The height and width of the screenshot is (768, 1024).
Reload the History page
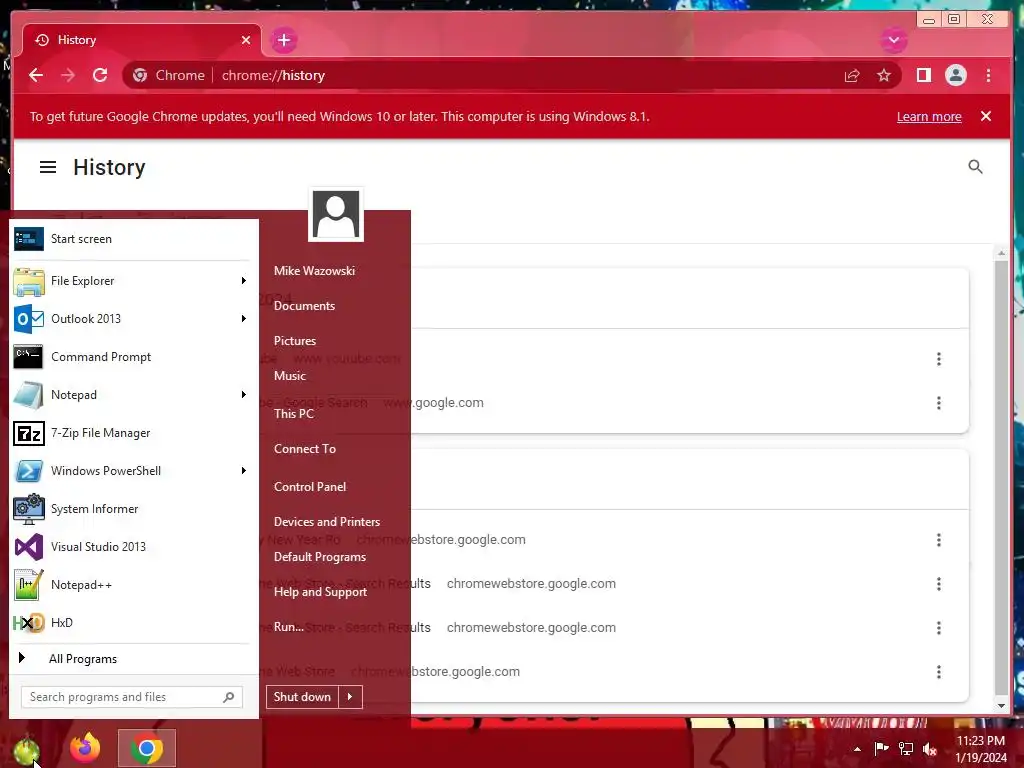coord(100,75)
